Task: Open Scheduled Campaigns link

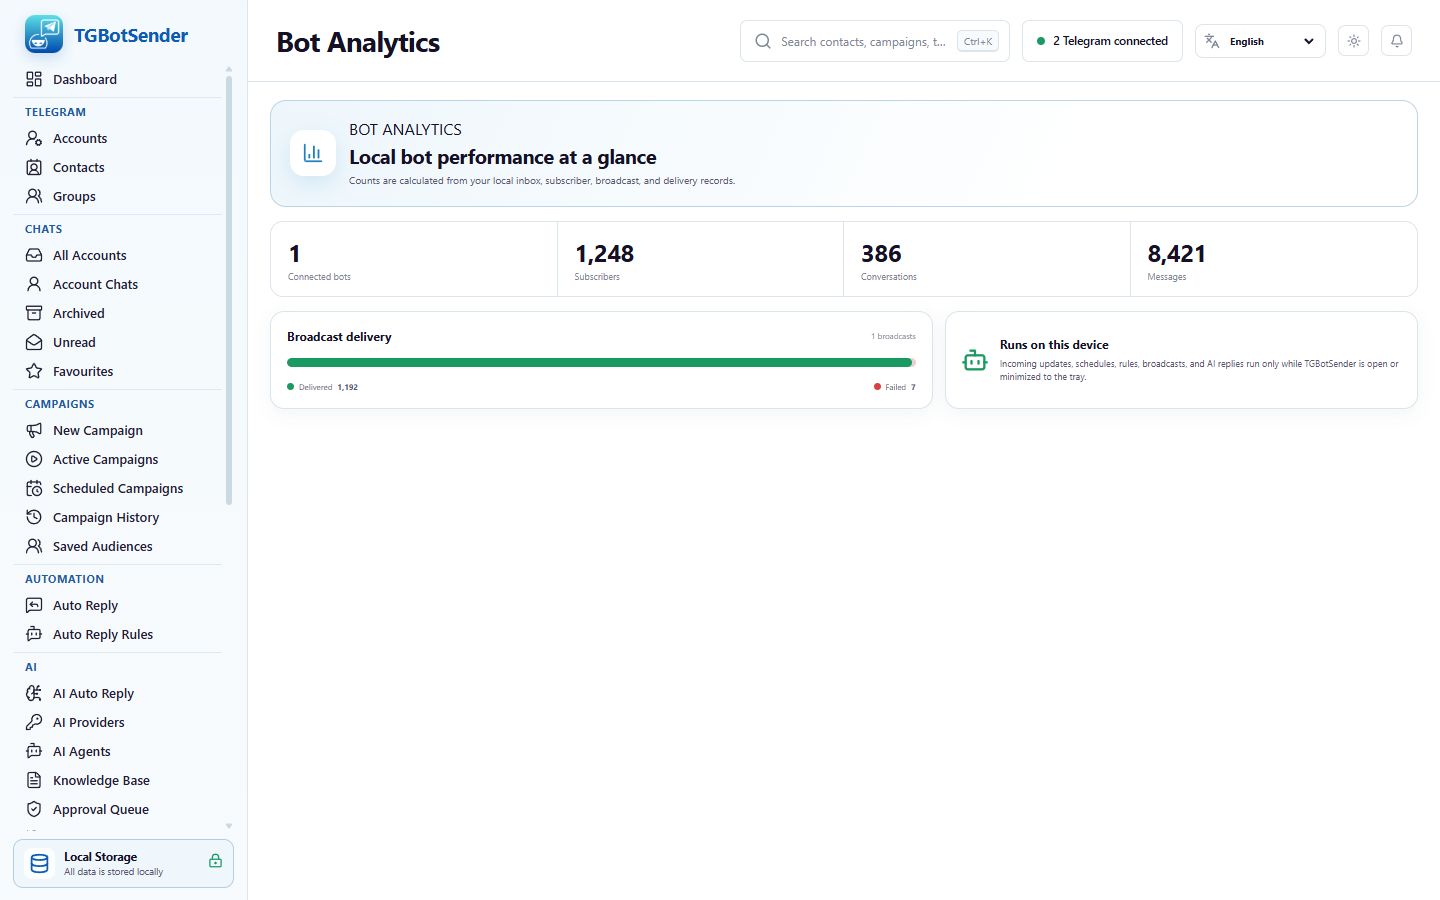Action: 118,488
